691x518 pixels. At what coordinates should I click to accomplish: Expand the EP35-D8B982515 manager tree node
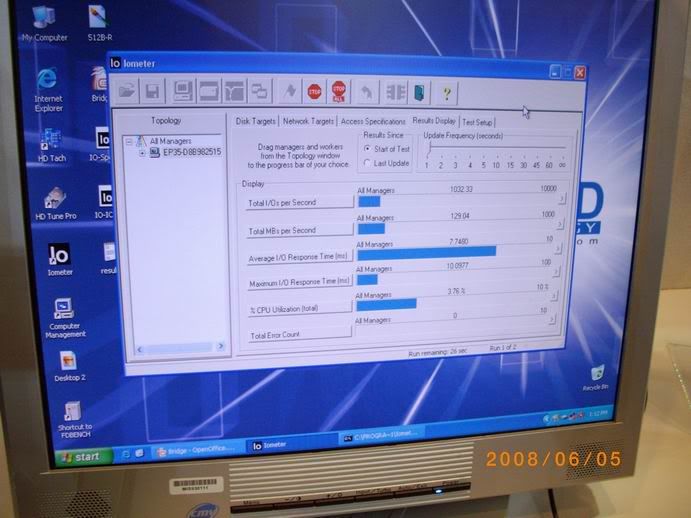pyautogui.click(x=142, y=152)
